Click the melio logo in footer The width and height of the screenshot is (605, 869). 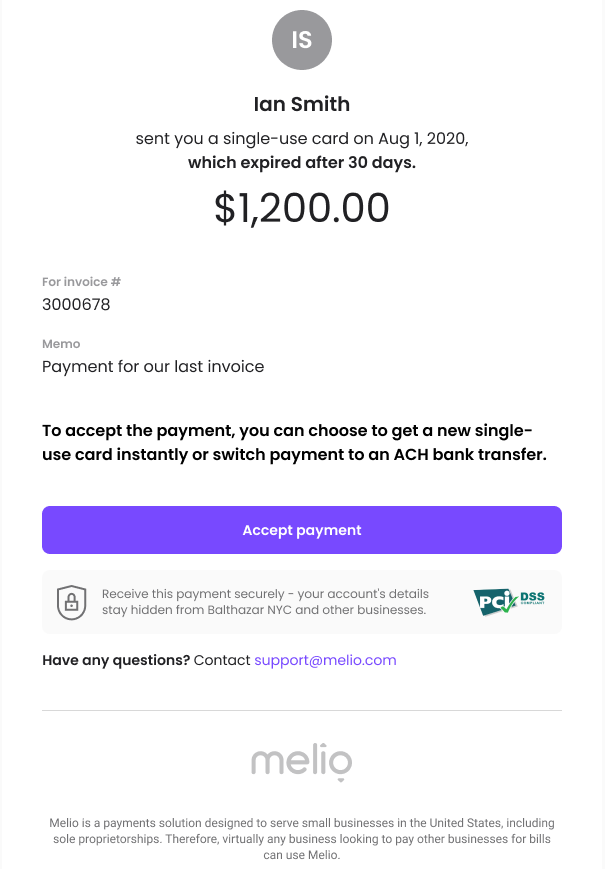(x=302, y=762)
